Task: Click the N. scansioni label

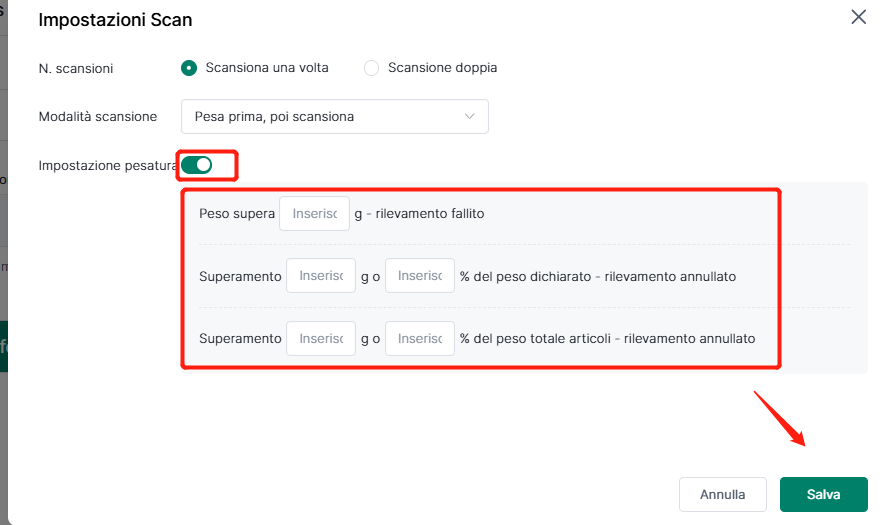Action: pos(76,69)
